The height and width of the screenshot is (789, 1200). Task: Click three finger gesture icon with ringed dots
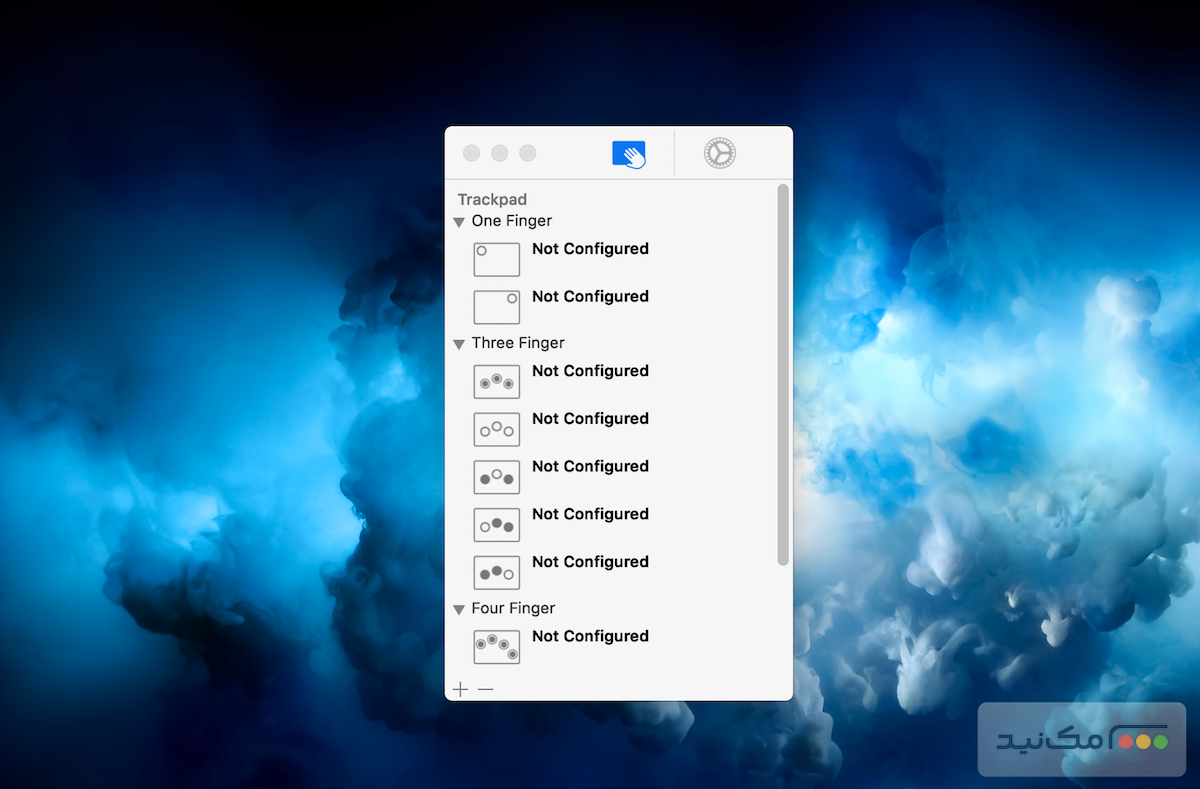[496, 381]
